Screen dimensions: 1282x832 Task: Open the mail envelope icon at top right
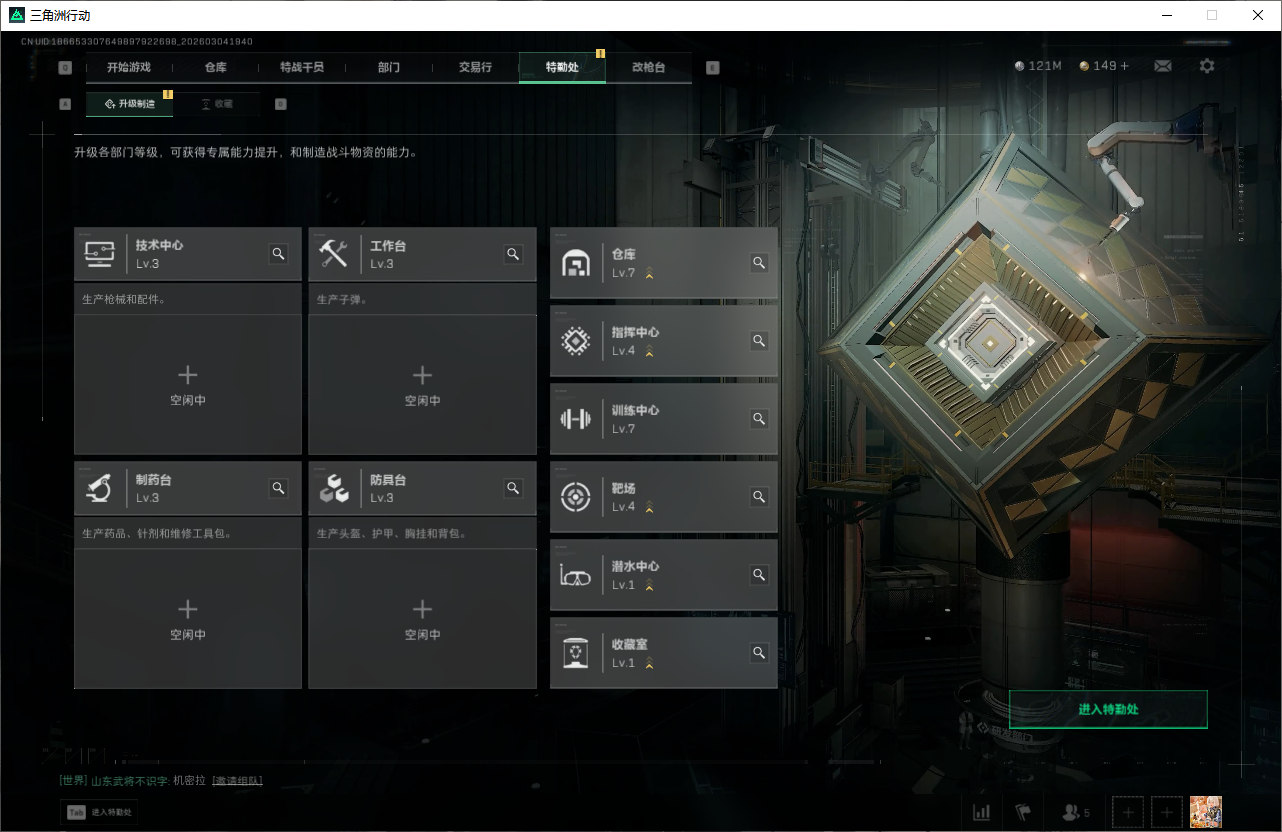(x=1162, y=65)
